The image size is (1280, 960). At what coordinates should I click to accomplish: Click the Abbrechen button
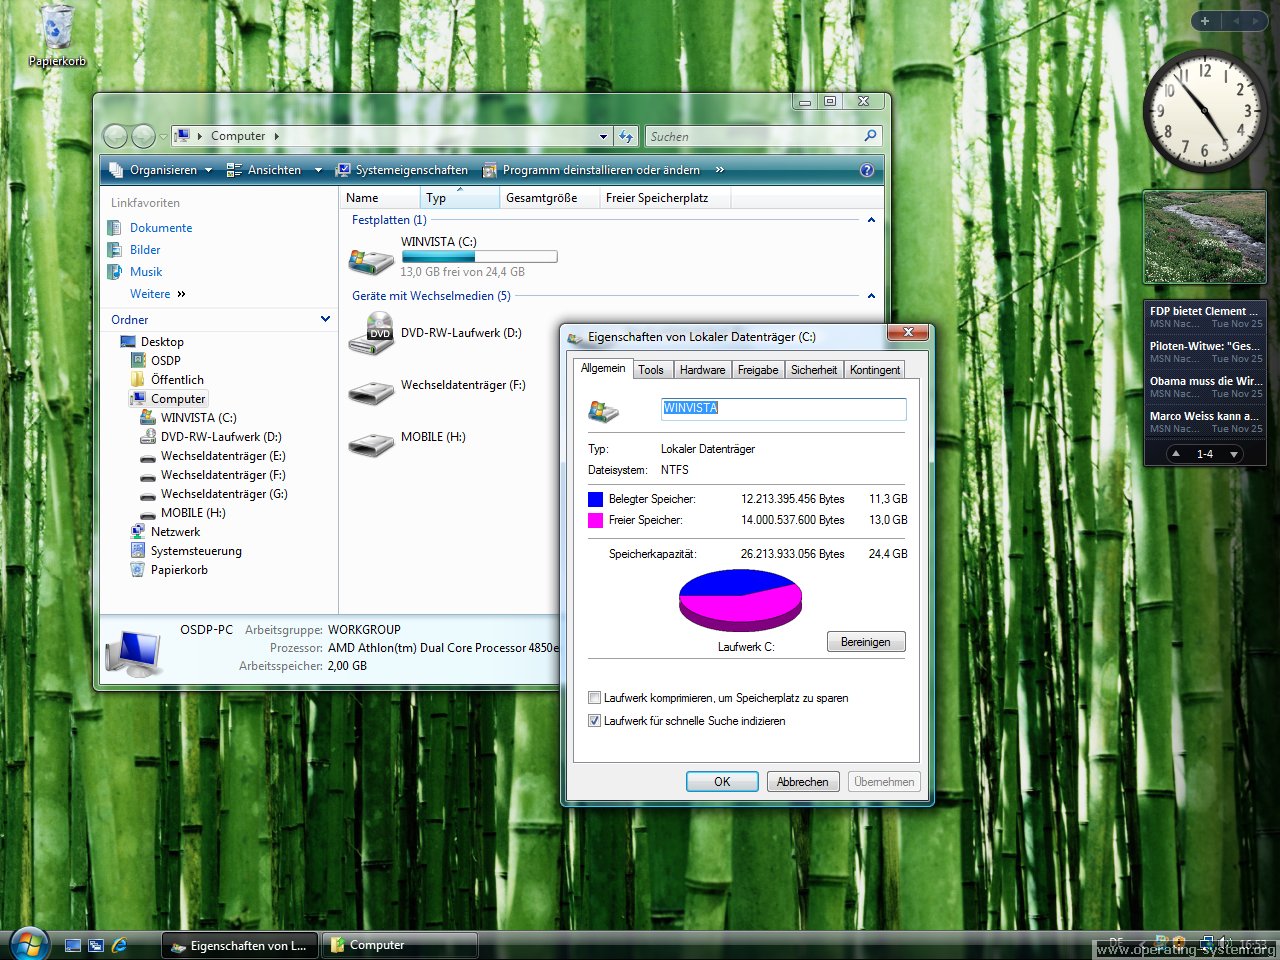tap(803, 782)
